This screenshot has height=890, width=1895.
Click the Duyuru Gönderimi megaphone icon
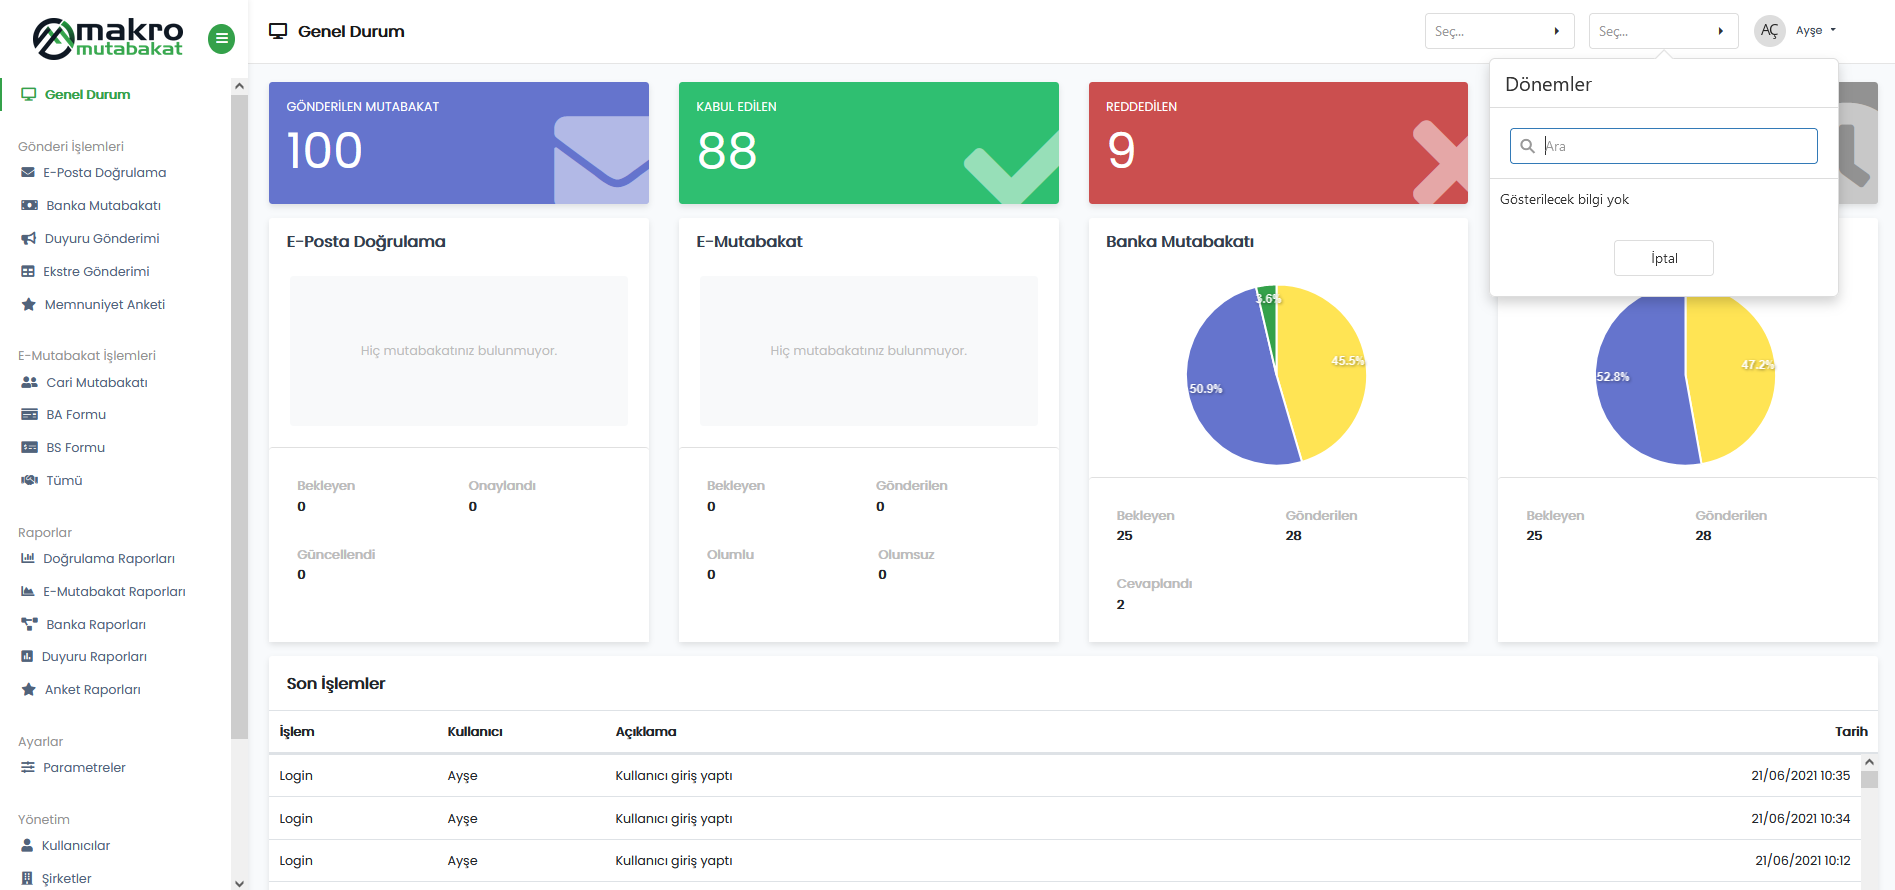(28, 239)
